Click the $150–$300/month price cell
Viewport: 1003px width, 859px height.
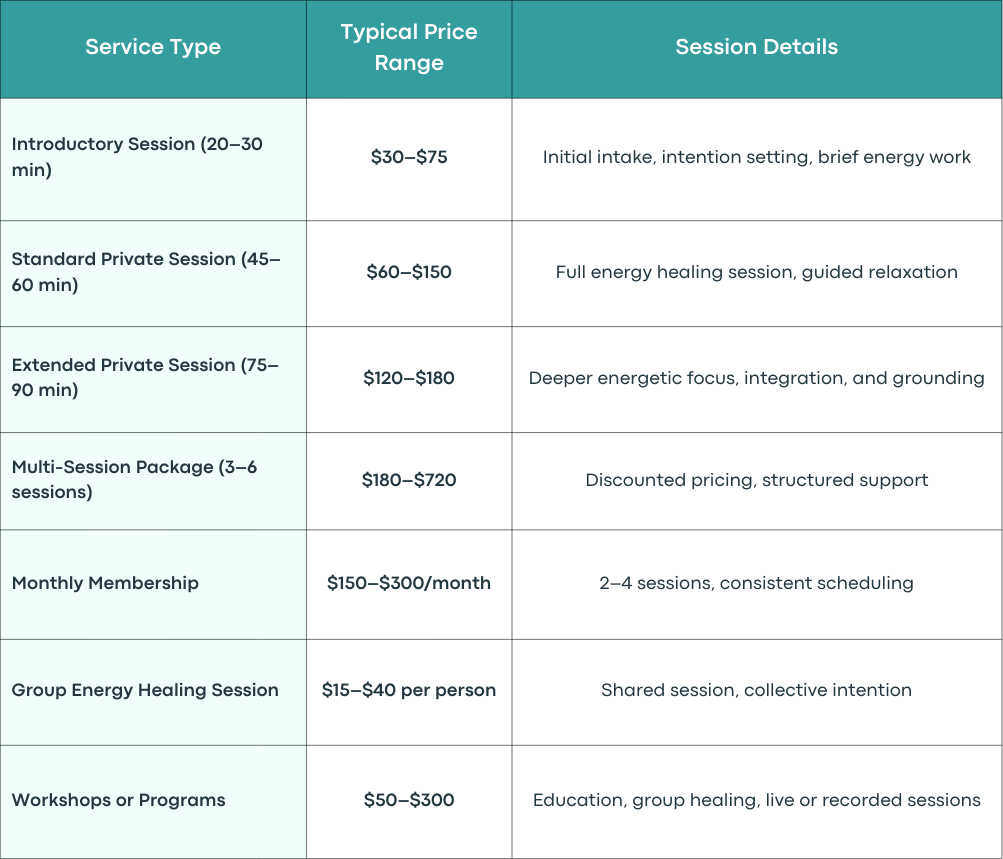click(x=409, y=583)
